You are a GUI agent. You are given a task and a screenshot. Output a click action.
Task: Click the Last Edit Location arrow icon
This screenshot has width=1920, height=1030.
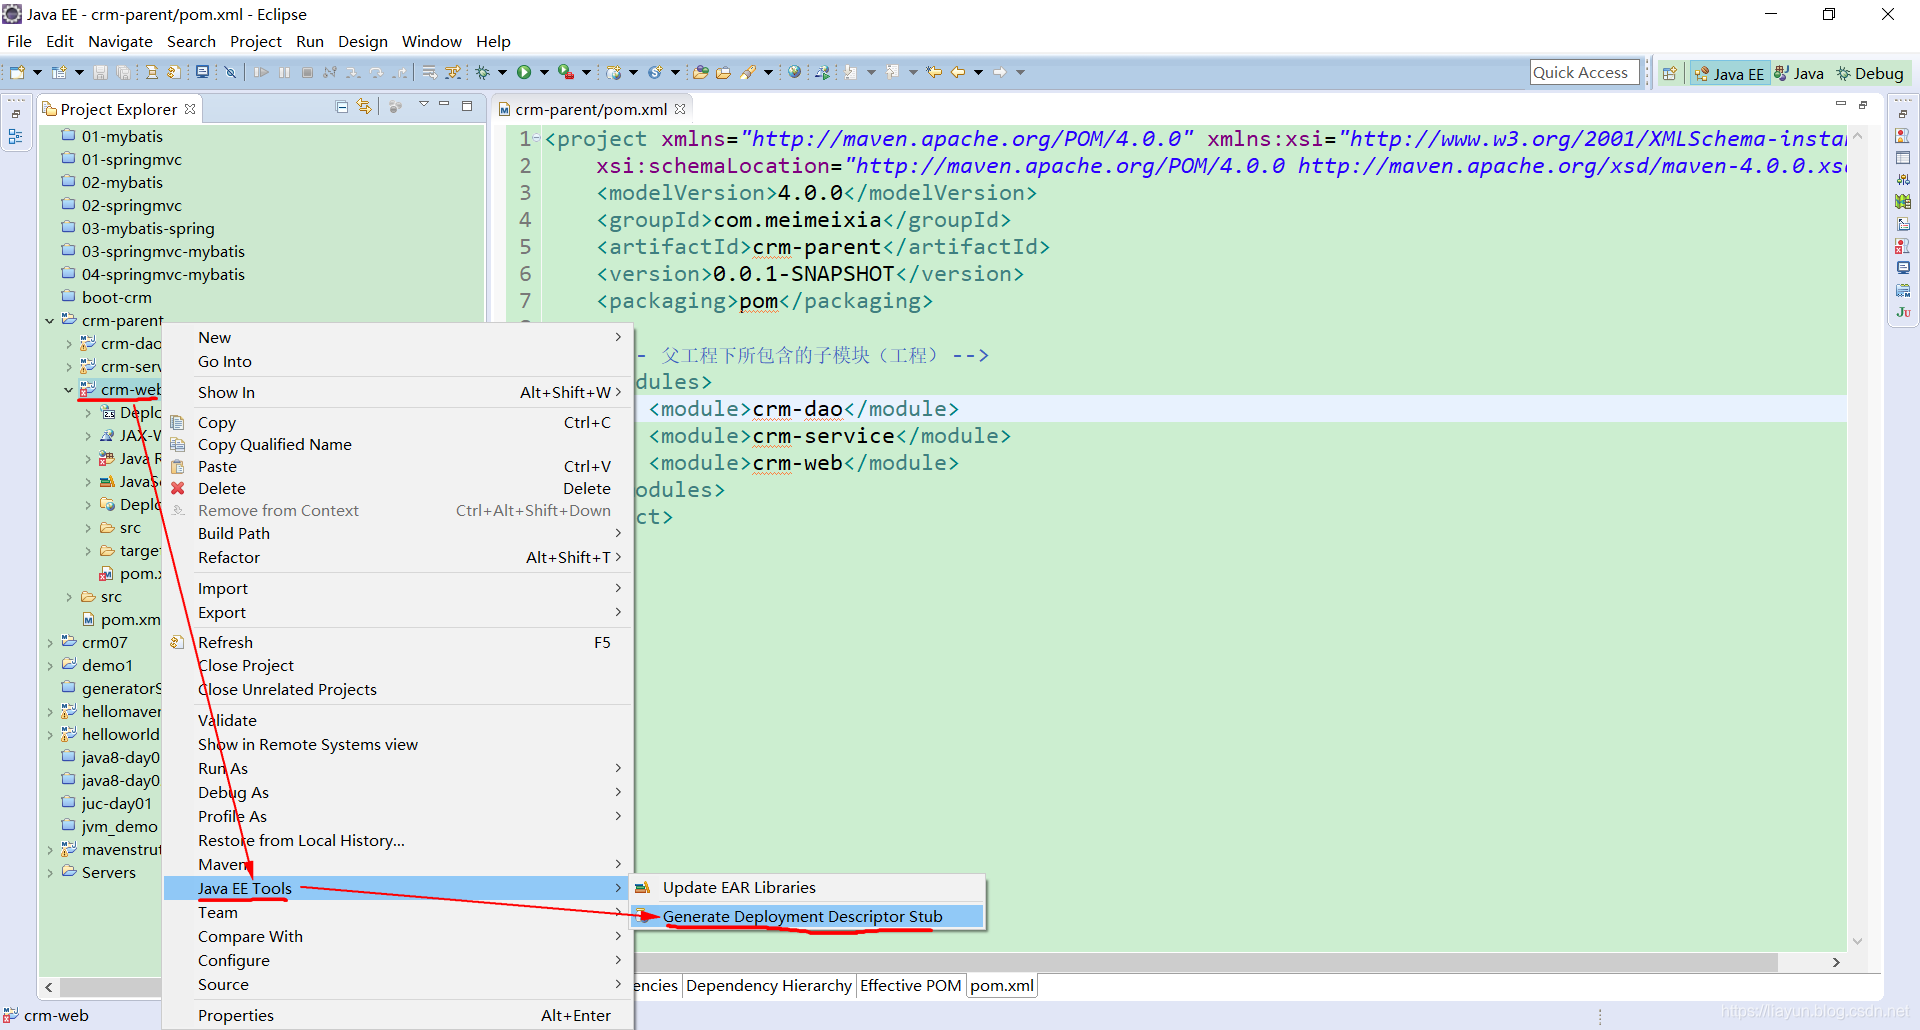coord(934,72)
